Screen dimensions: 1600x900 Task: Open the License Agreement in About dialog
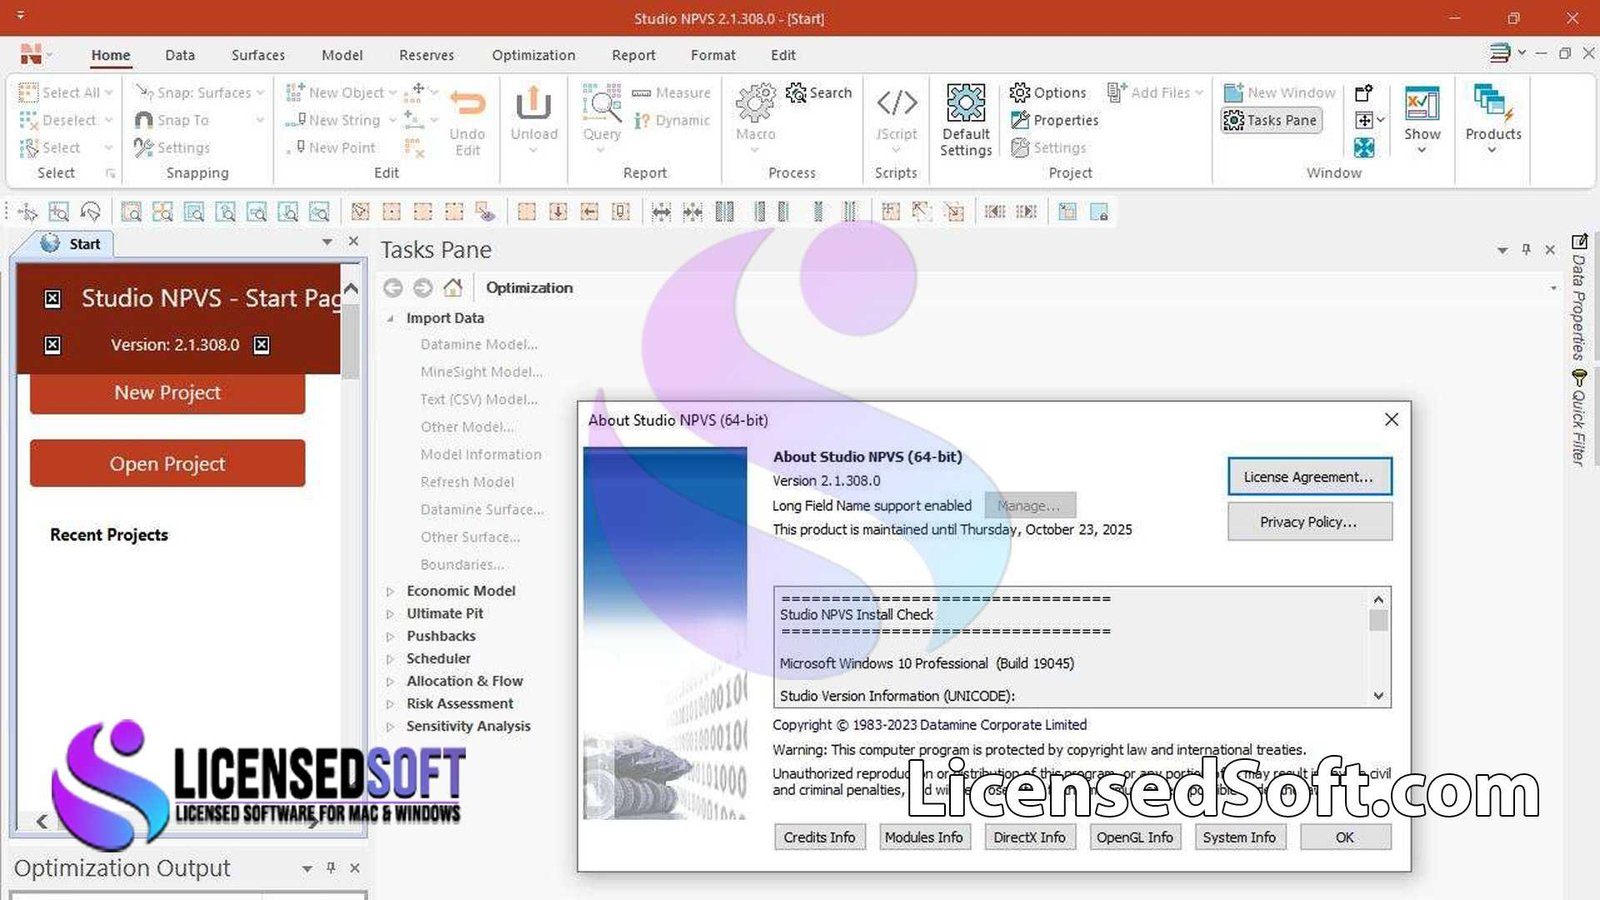pos(1309,477)
